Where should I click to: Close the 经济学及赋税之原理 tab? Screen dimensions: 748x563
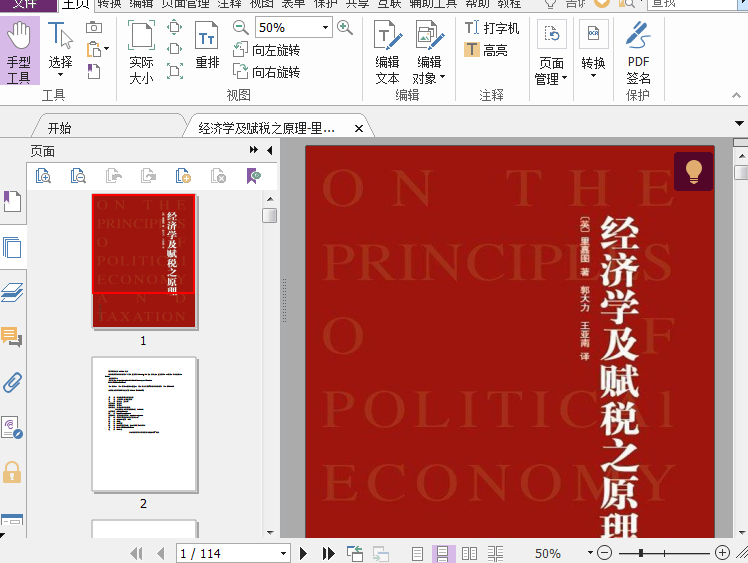(359, 128)
